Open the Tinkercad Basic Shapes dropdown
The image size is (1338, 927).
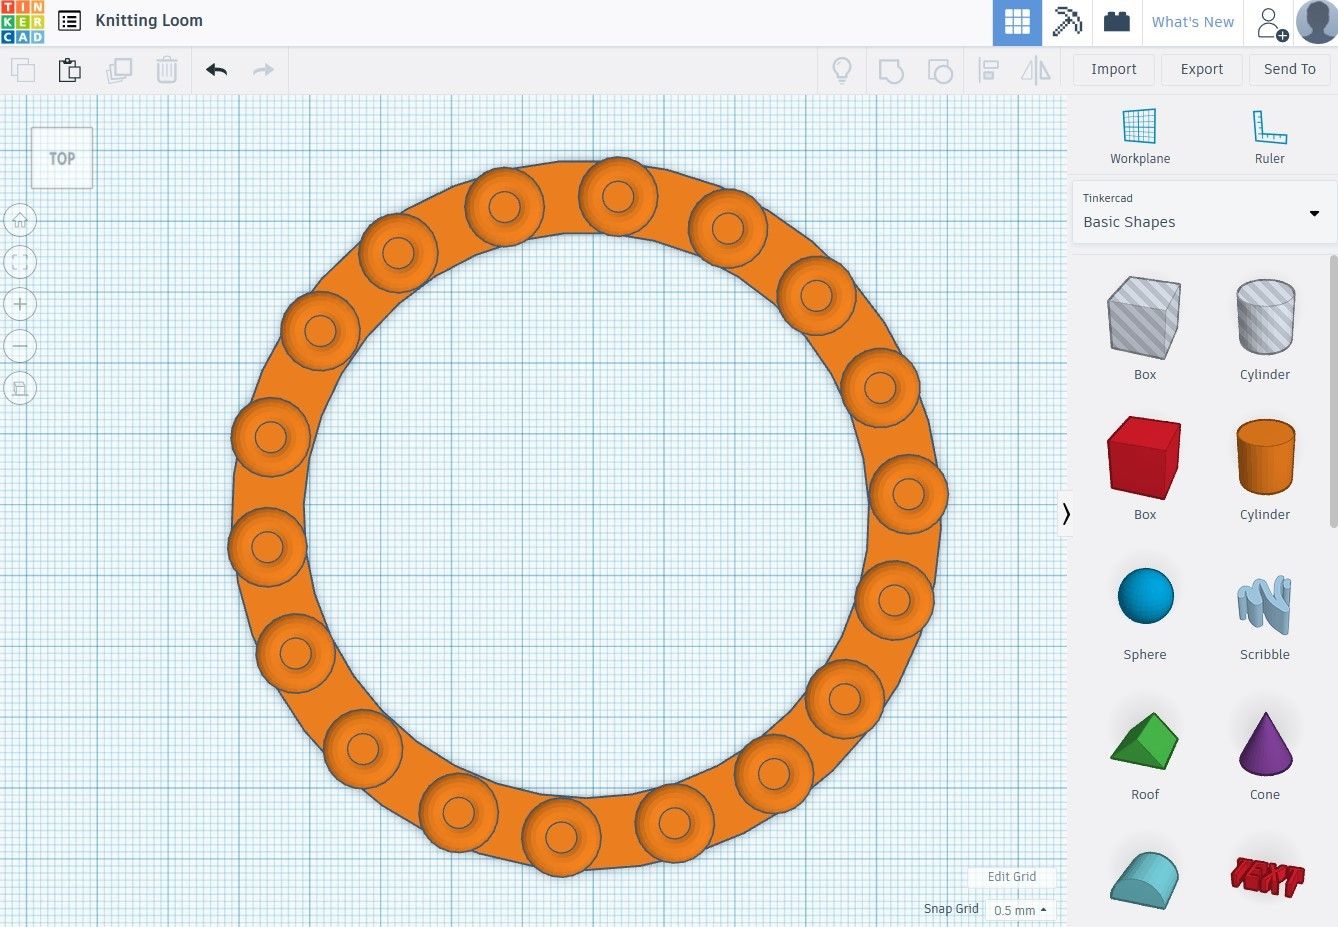pyautogui.click(x=1201, y=213)
